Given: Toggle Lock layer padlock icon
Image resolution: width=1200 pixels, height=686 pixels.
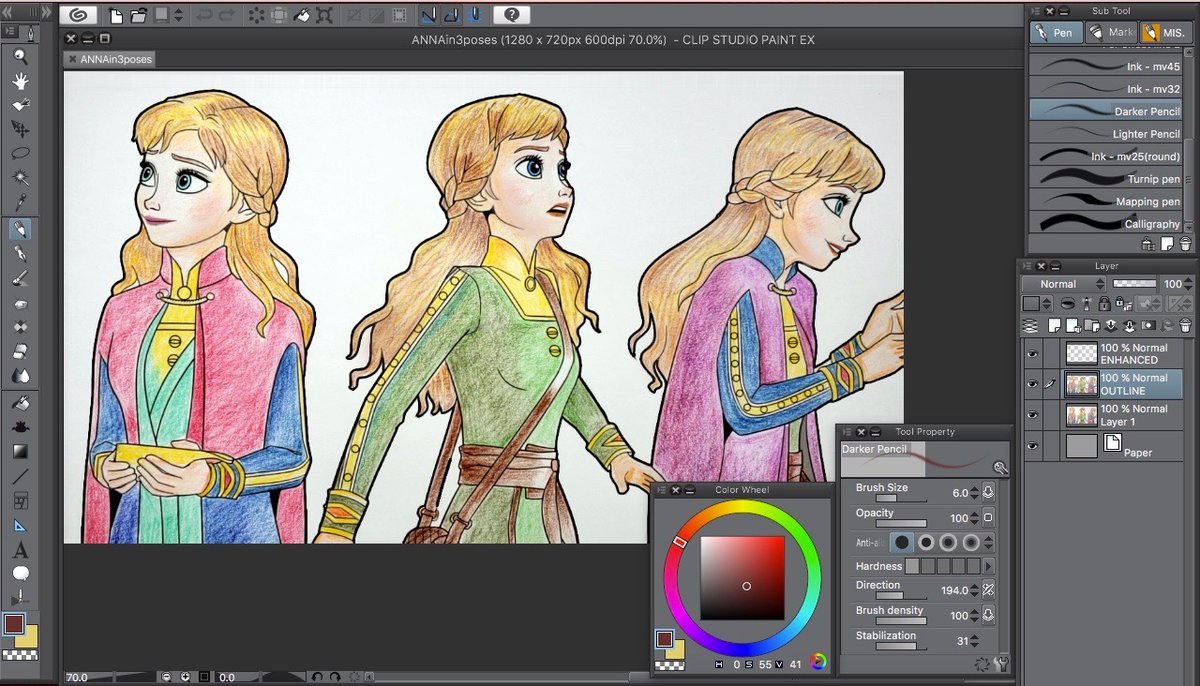Looking at the screenshot, I should [x=1104, y=304].
